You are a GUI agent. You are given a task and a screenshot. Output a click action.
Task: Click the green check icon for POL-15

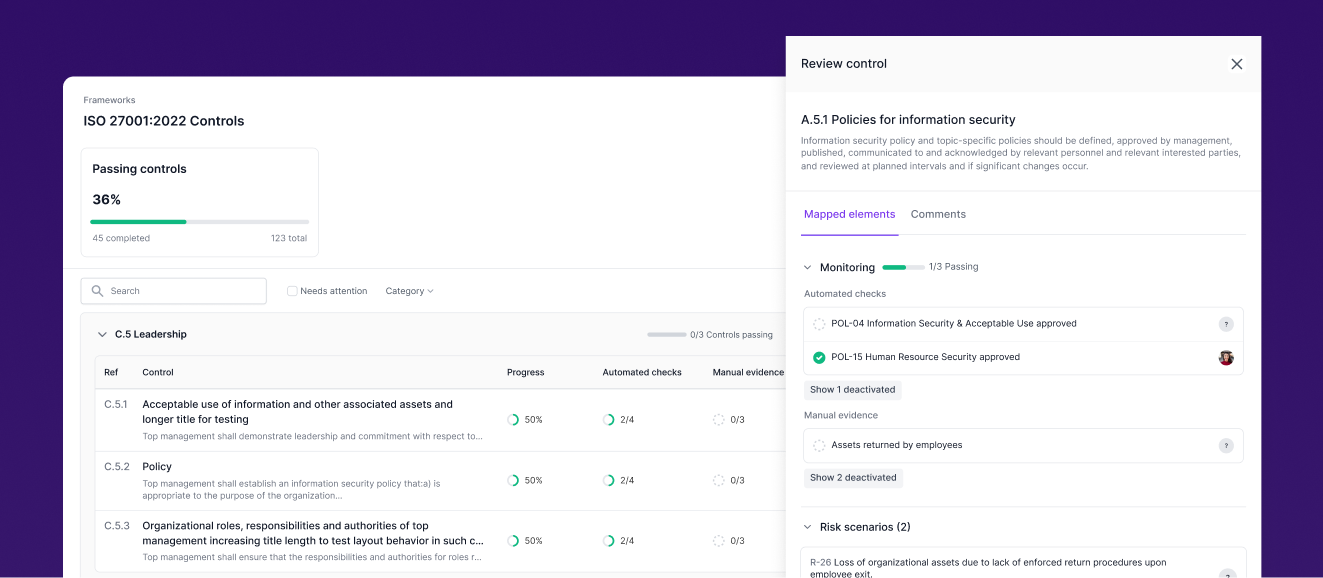(819, 357)
